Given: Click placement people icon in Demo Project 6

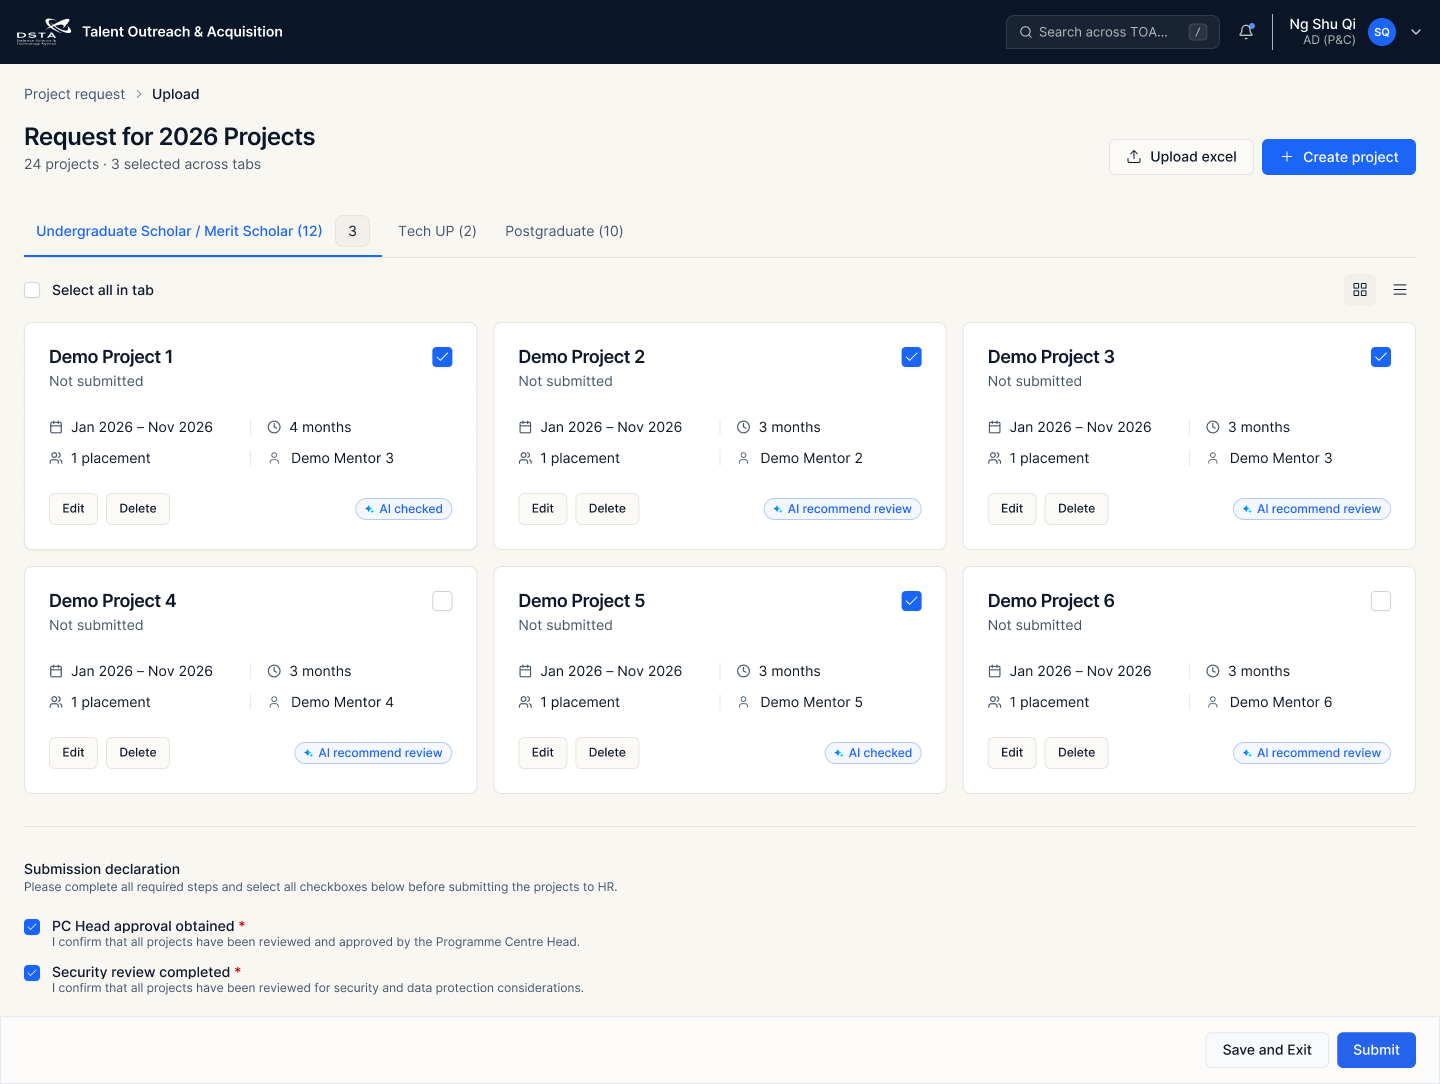Looking at the screenshot, I should pos(994,702).
